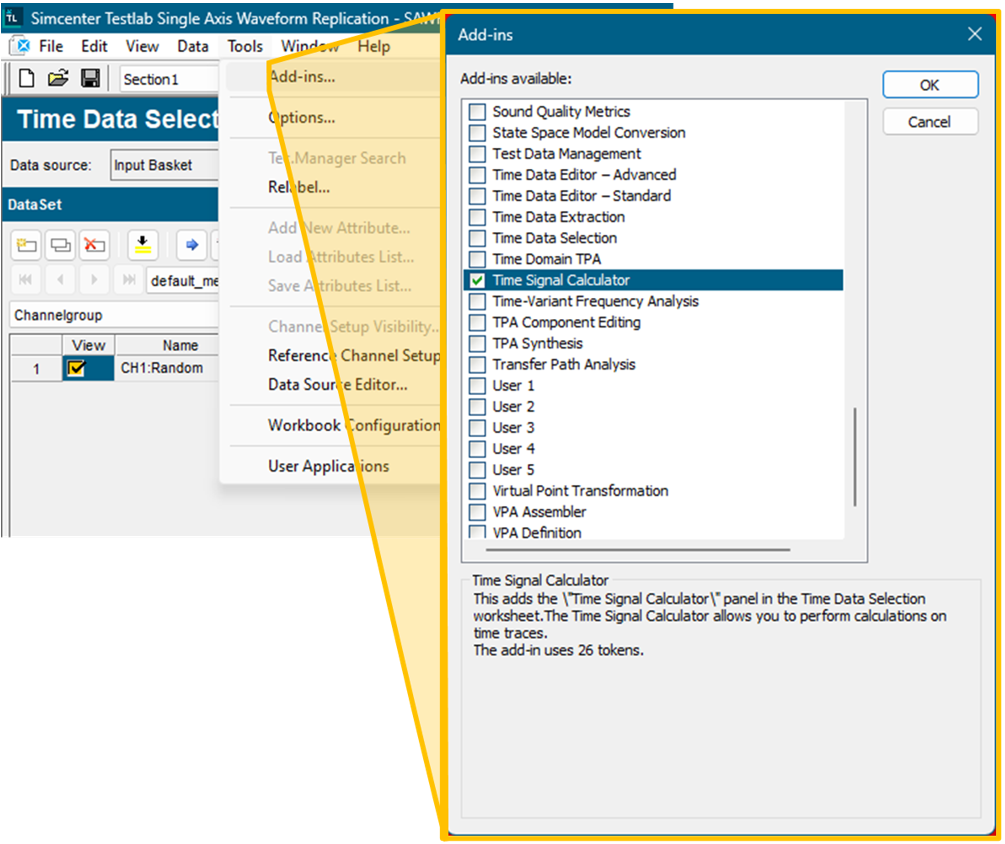Uncheck the Time Signal Calculator add-in
1005x844 pixels.
(x=477, y=281)
